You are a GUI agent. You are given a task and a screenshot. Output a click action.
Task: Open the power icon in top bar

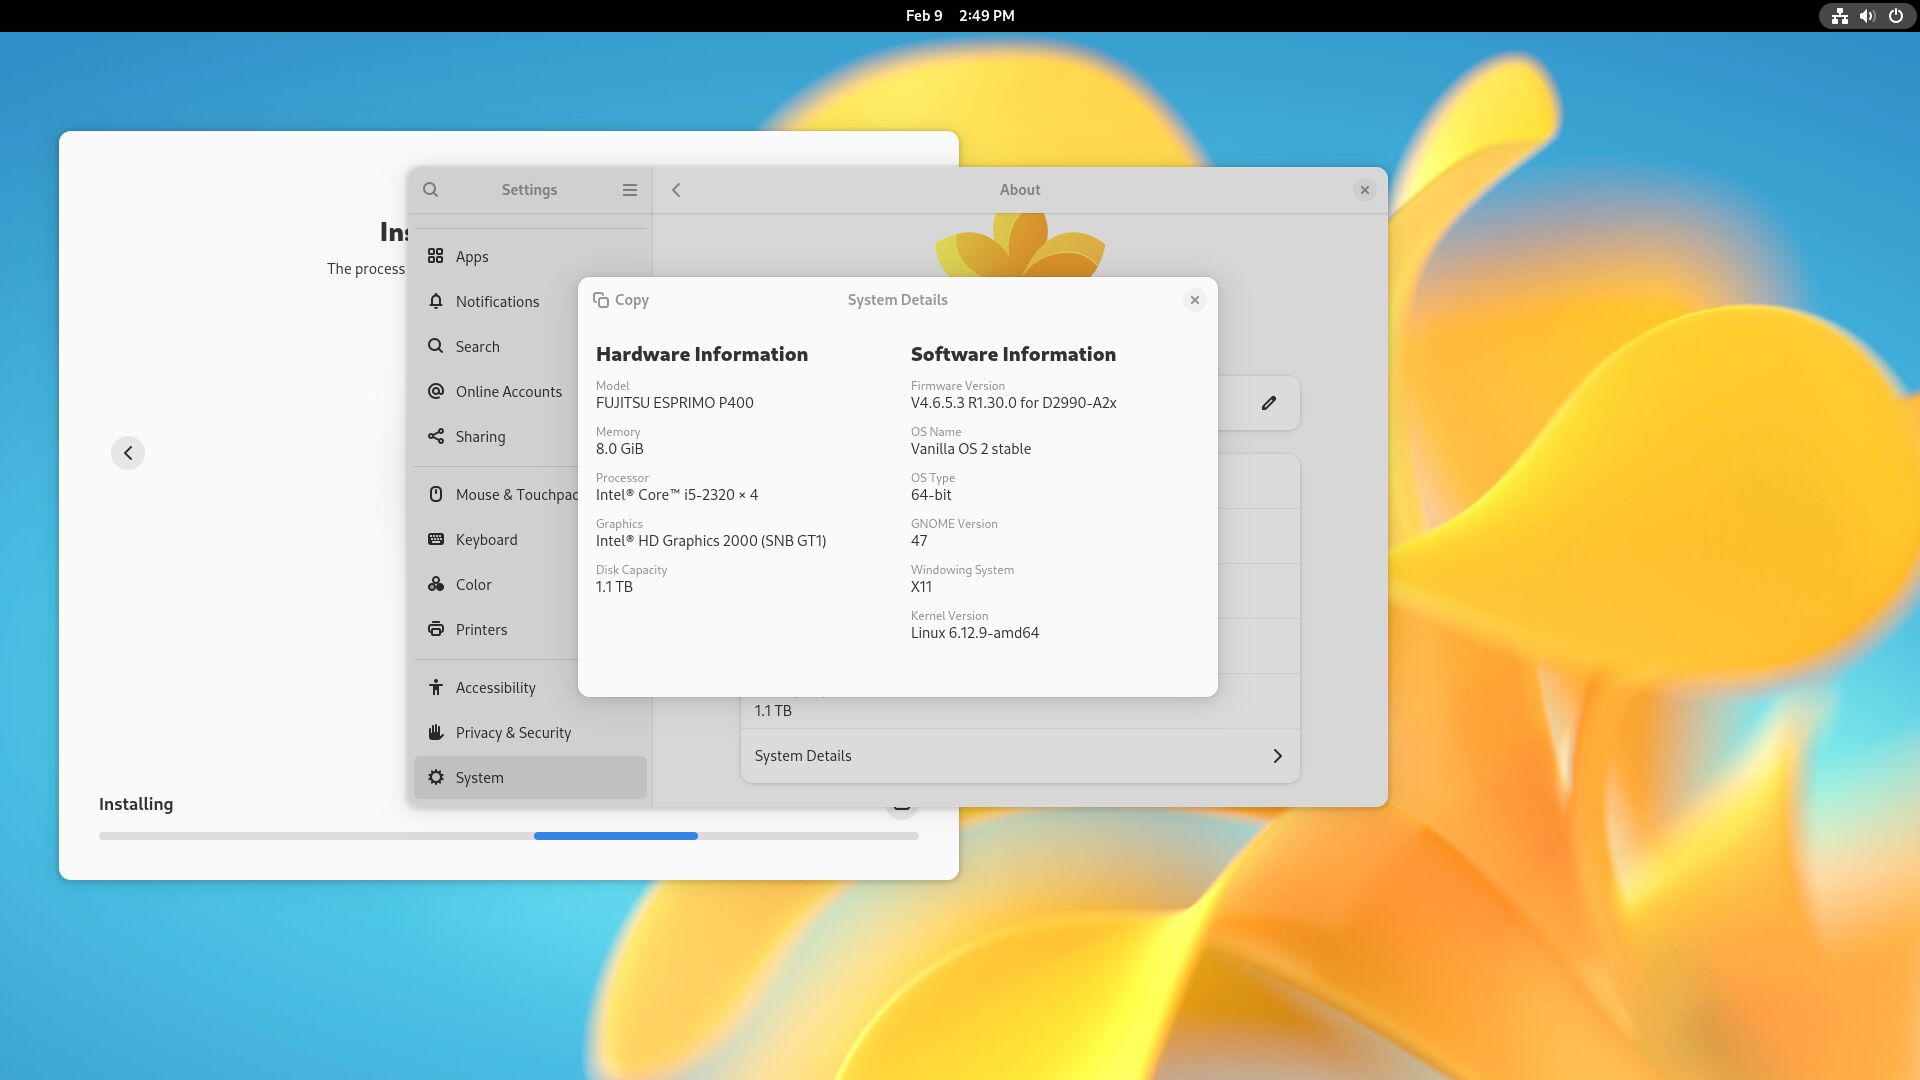tap(1895, 16)
